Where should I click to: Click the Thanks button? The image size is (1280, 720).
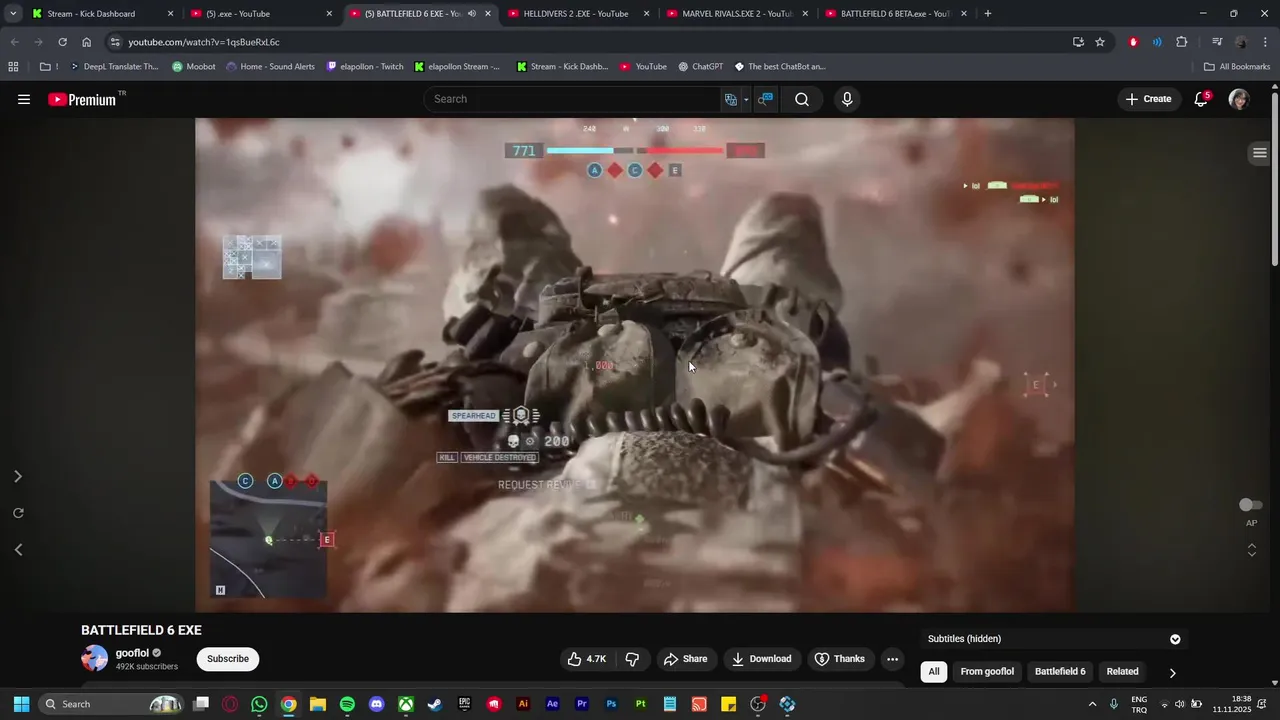(x=840, y=659)
